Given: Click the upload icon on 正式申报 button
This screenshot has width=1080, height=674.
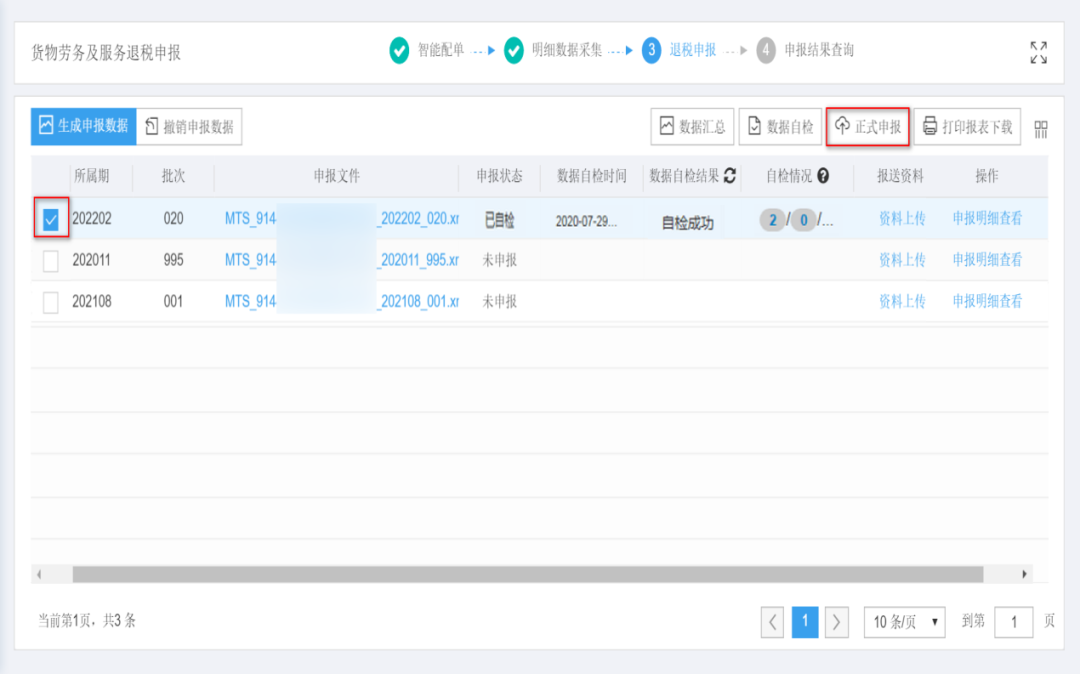Looking at the screenshot, I should point(842,126).
